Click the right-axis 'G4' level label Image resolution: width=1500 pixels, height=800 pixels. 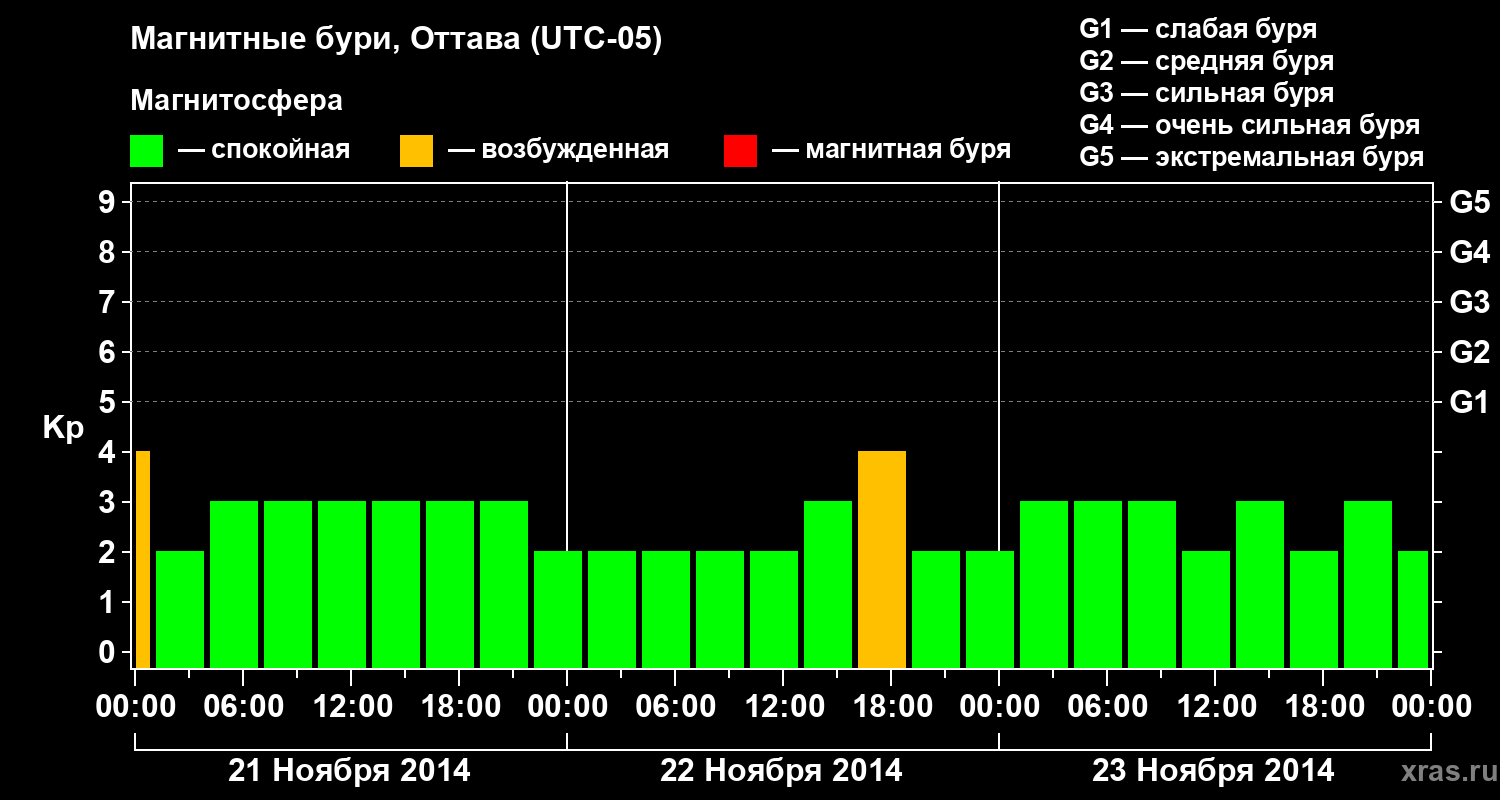click(1469, 253)
